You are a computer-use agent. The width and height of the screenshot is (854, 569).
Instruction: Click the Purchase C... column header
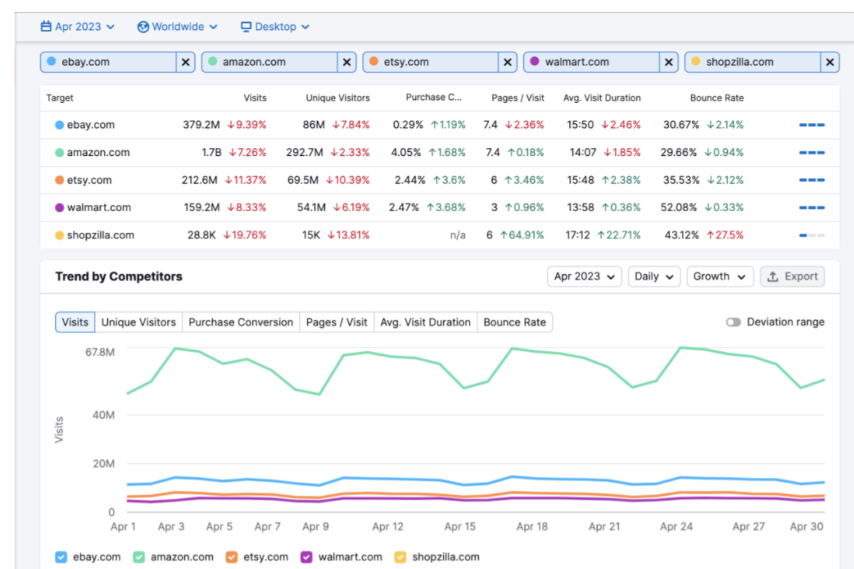pyautogui.click(x=434, y=97)
